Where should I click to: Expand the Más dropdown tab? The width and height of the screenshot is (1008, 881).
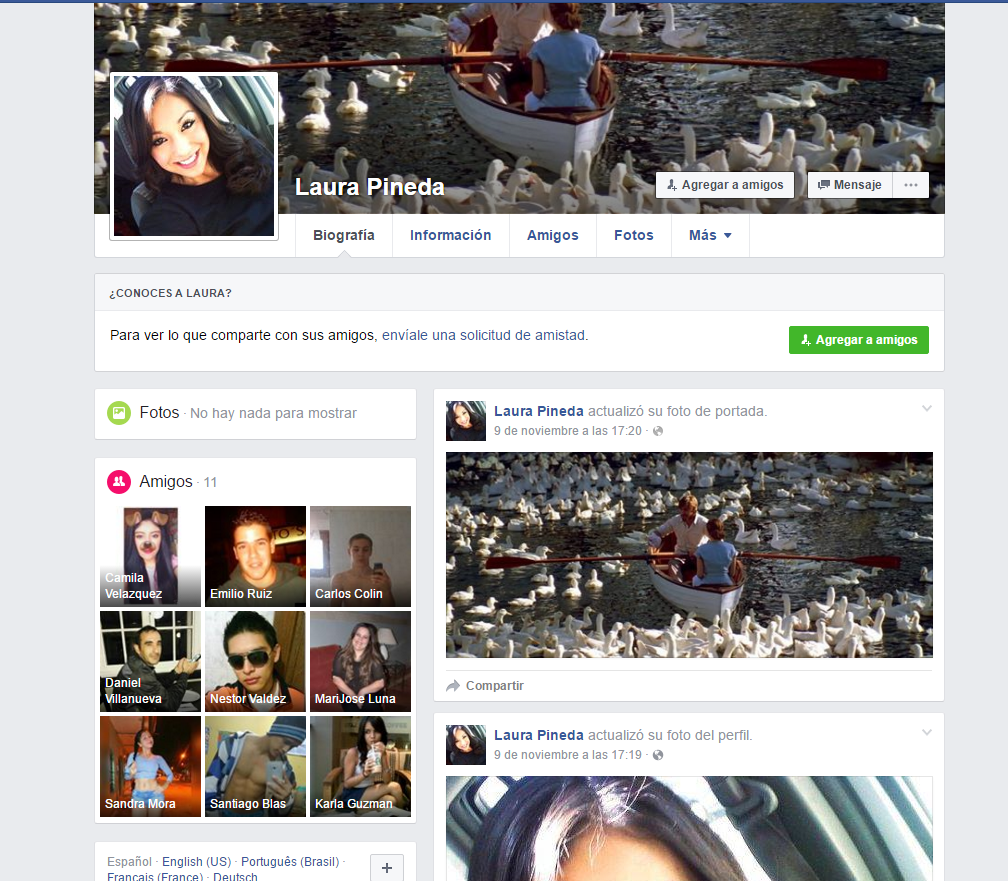[710, 236]
